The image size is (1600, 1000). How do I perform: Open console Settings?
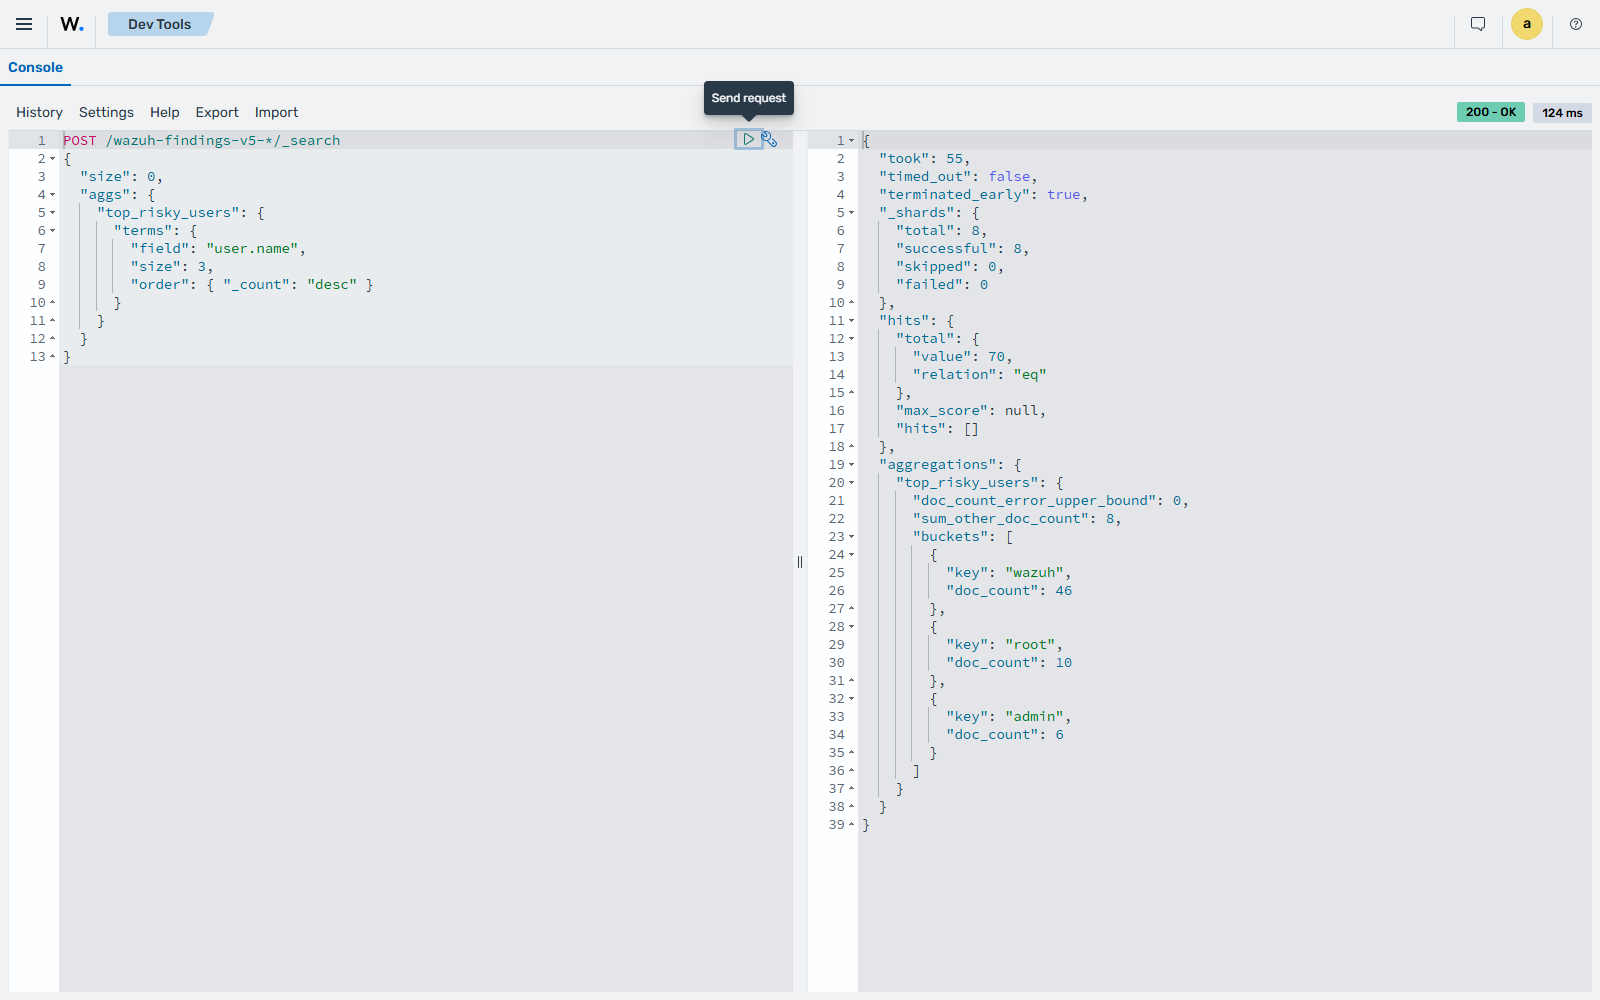click(106, 112)
